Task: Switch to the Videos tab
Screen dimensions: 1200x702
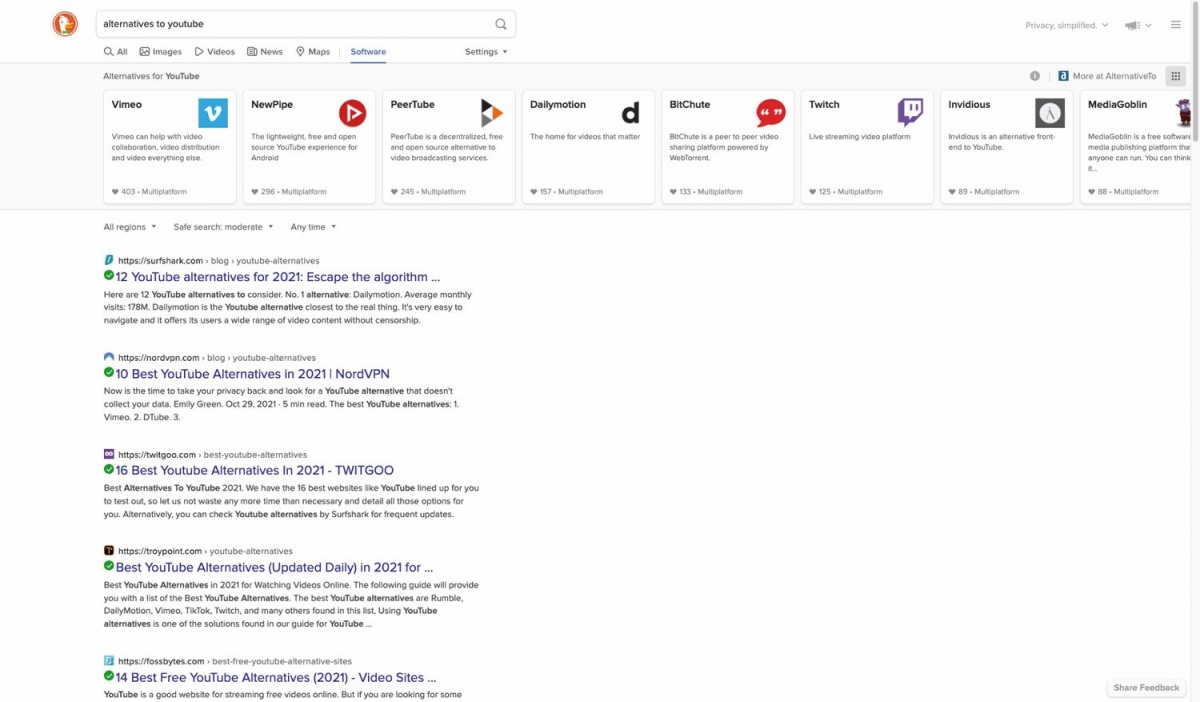Action: pos(215,52)
